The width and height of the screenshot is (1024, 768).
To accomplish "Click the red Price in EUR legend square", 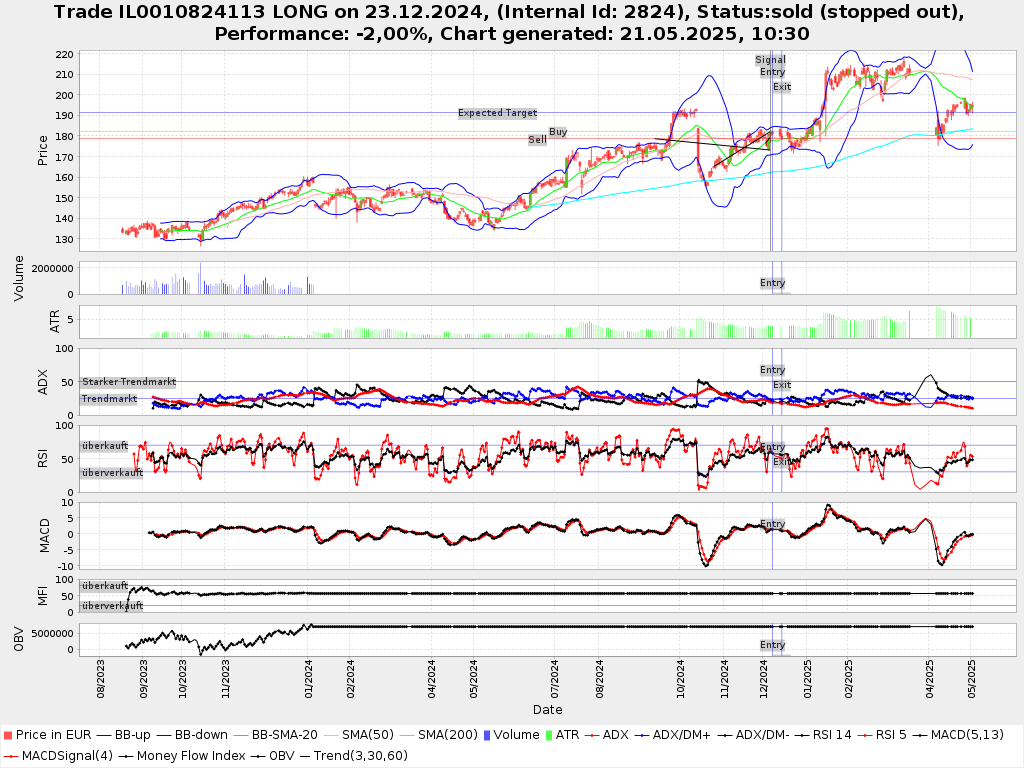I will 9,735.
